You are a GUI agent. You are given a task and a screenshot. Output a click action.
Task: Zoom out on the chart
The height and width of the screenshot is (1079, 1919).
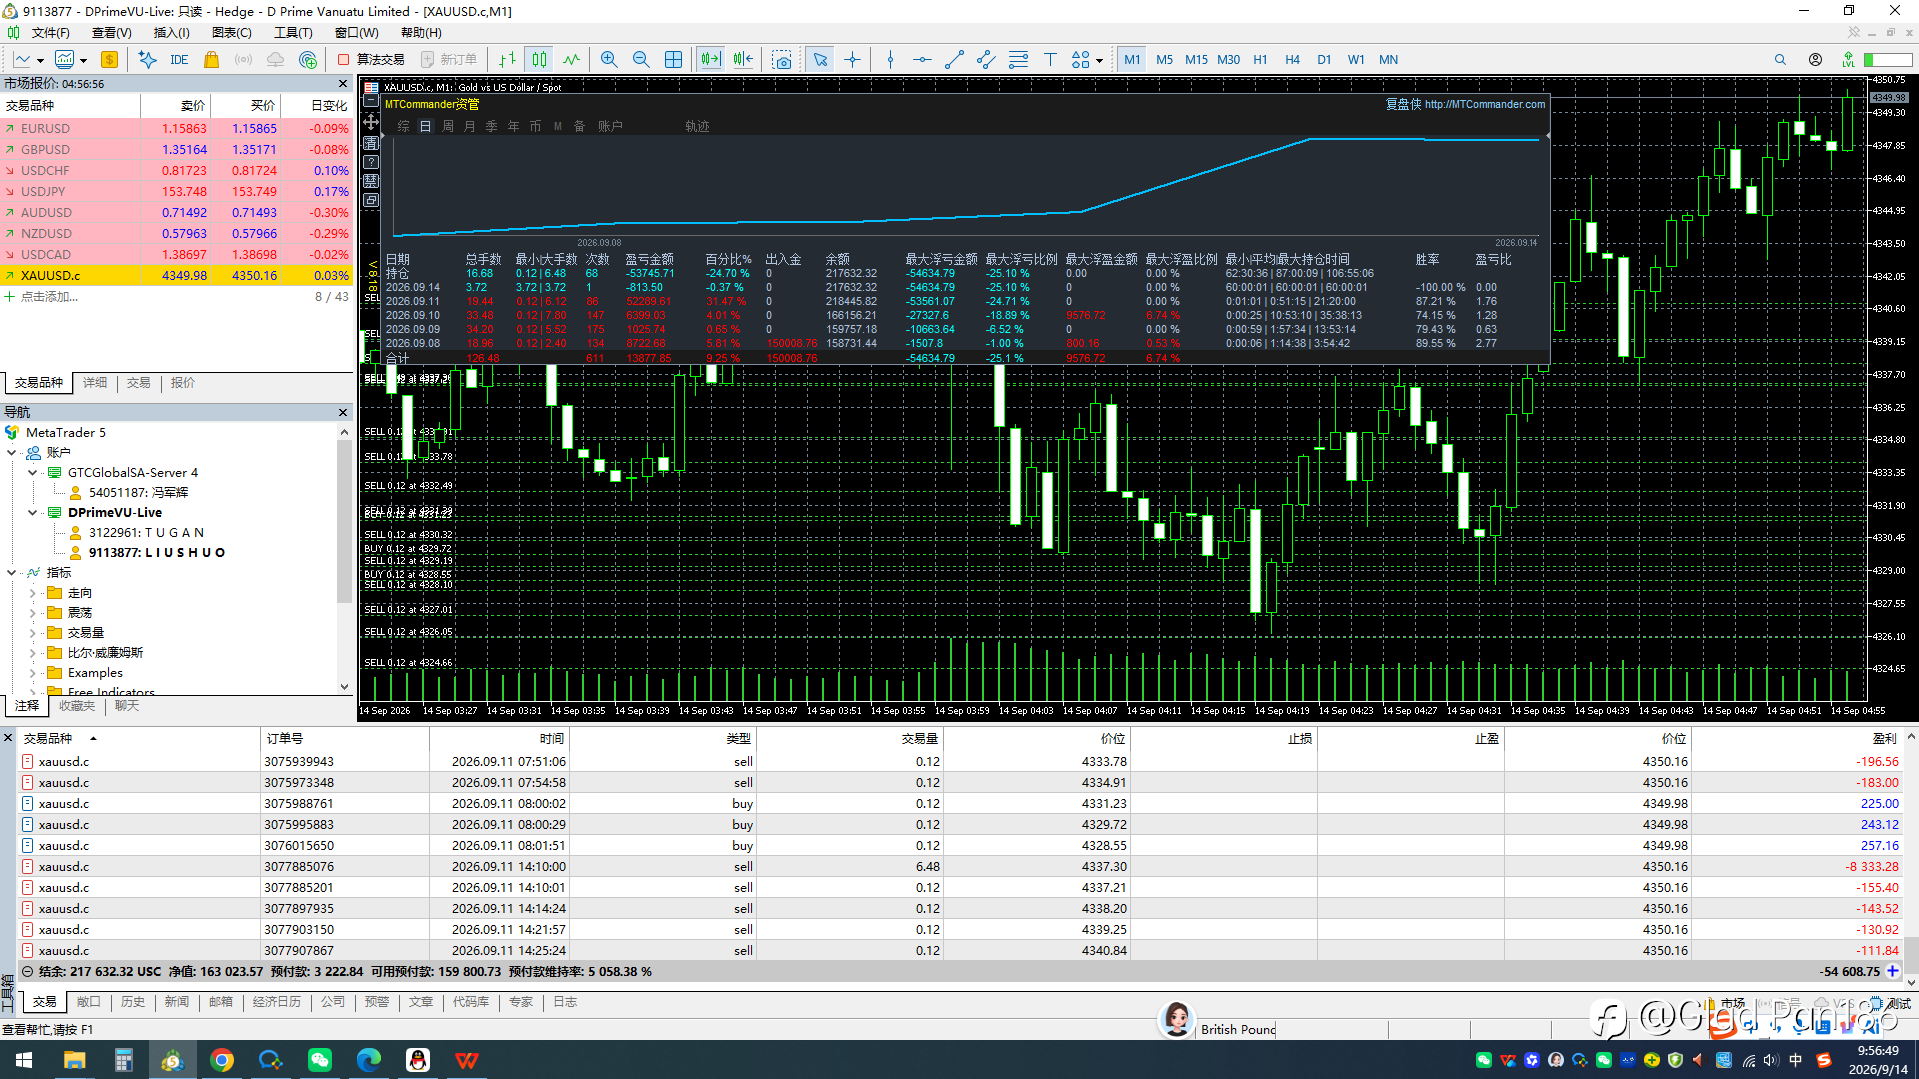click(x=641, y=60)
